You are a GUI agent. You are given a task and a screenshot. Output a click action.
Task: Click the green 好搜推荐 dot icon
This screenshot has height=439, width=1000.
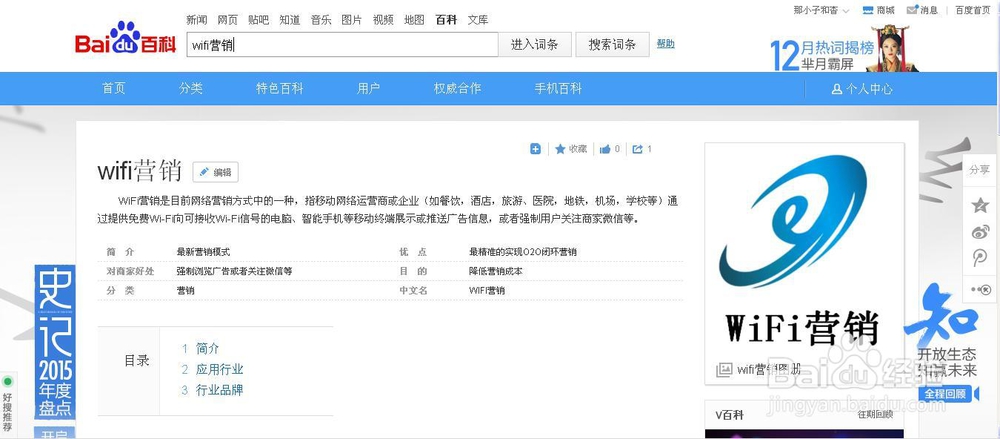(x=8, y=382)
